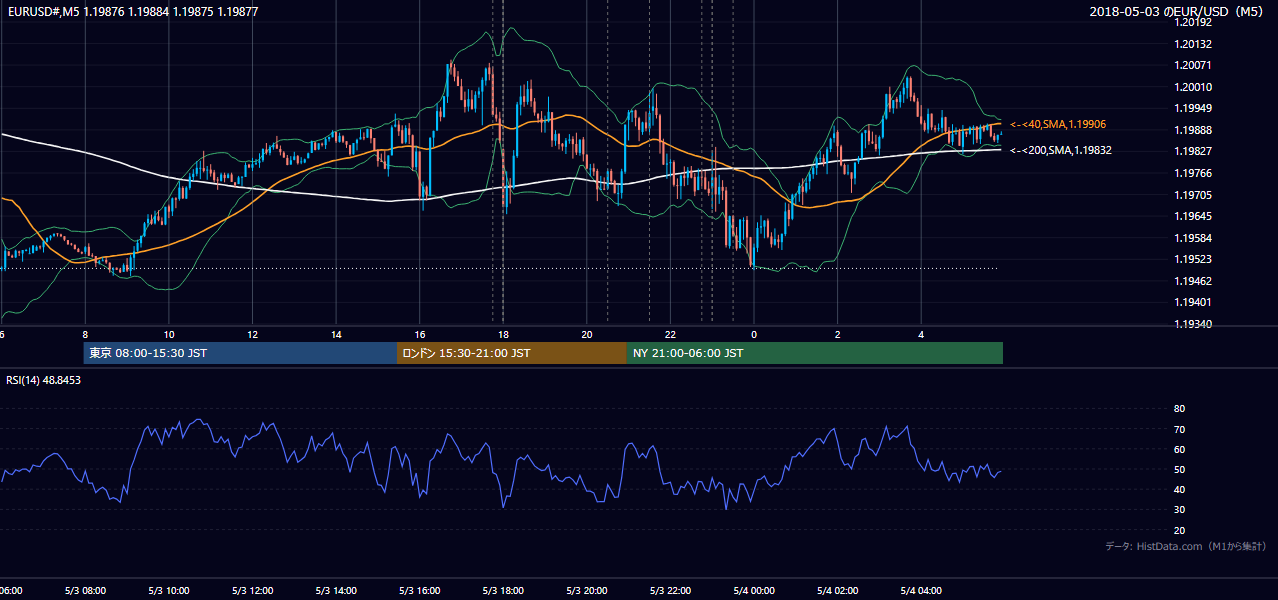Click the 5/4 00:00 time label

click(x=754, y=591)
